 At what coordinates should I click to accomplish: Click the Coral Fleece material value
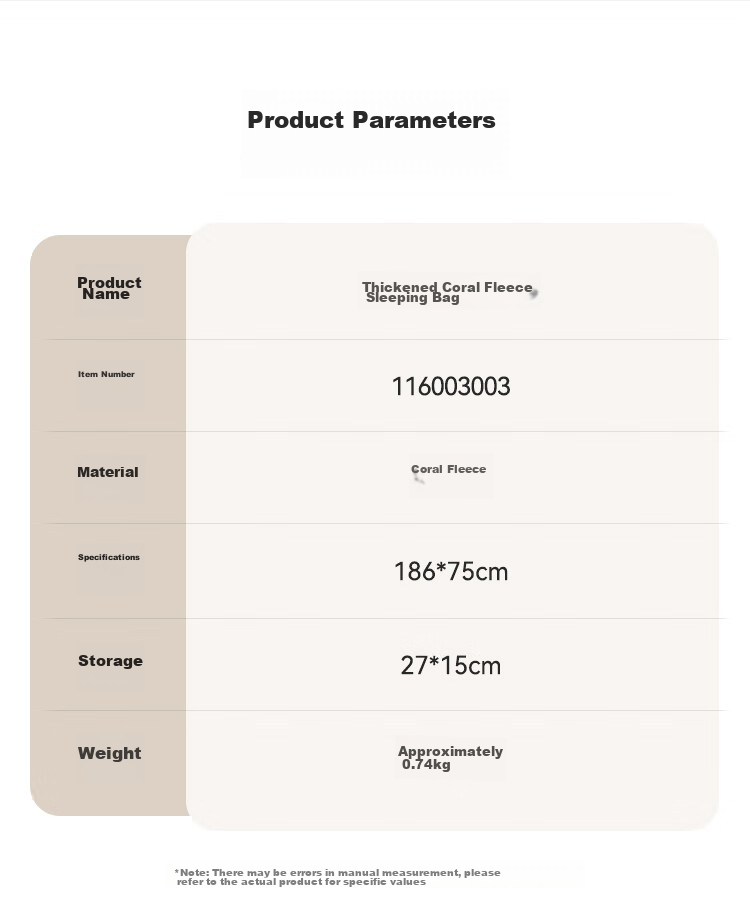click(x=448, y=469)
